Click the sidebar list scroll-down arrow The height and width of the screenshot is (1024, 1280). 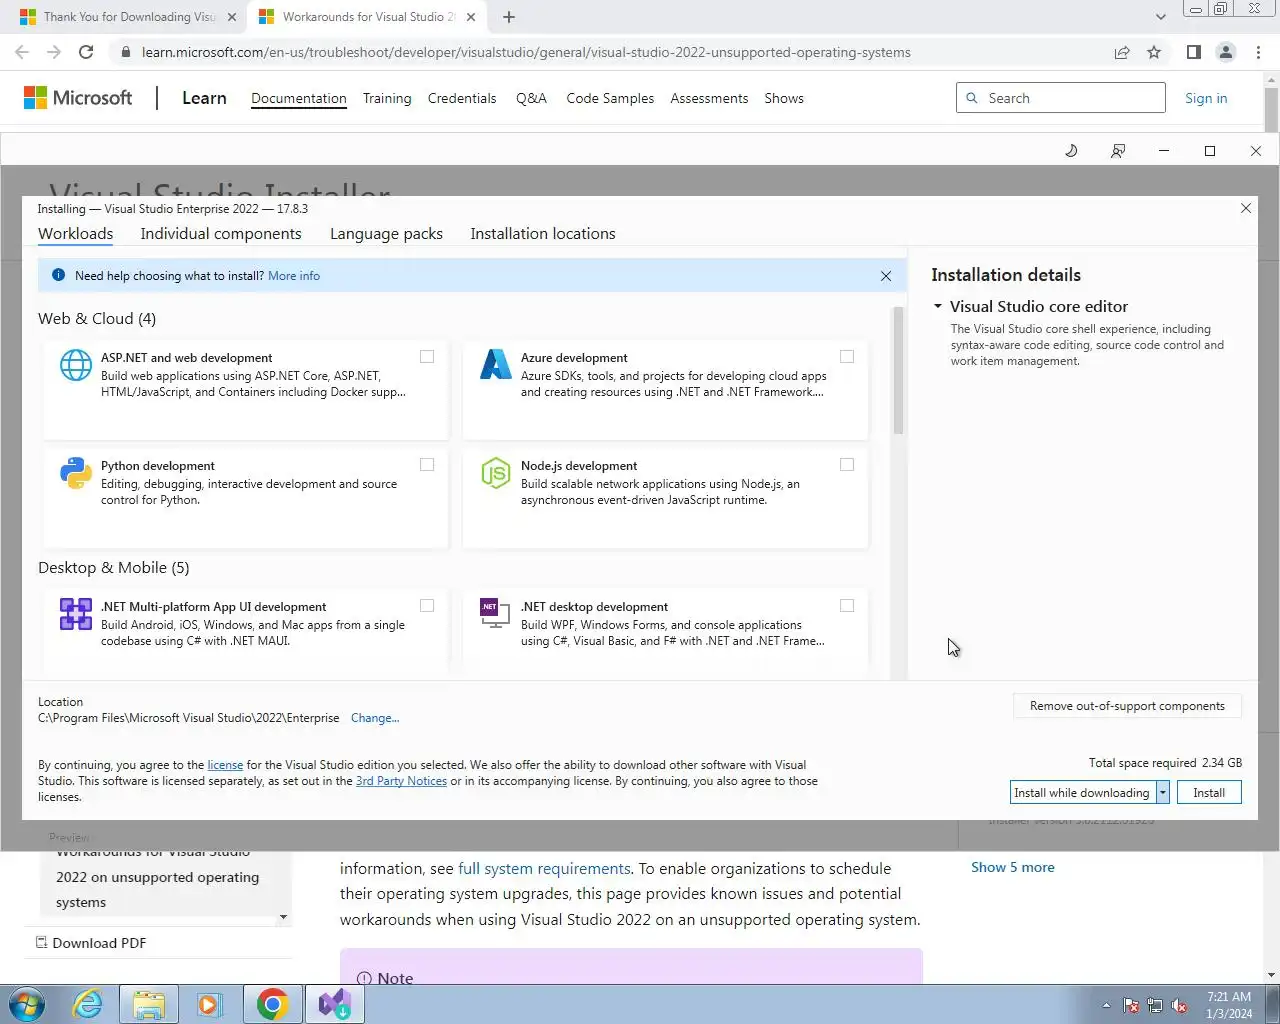click(283, 917)
